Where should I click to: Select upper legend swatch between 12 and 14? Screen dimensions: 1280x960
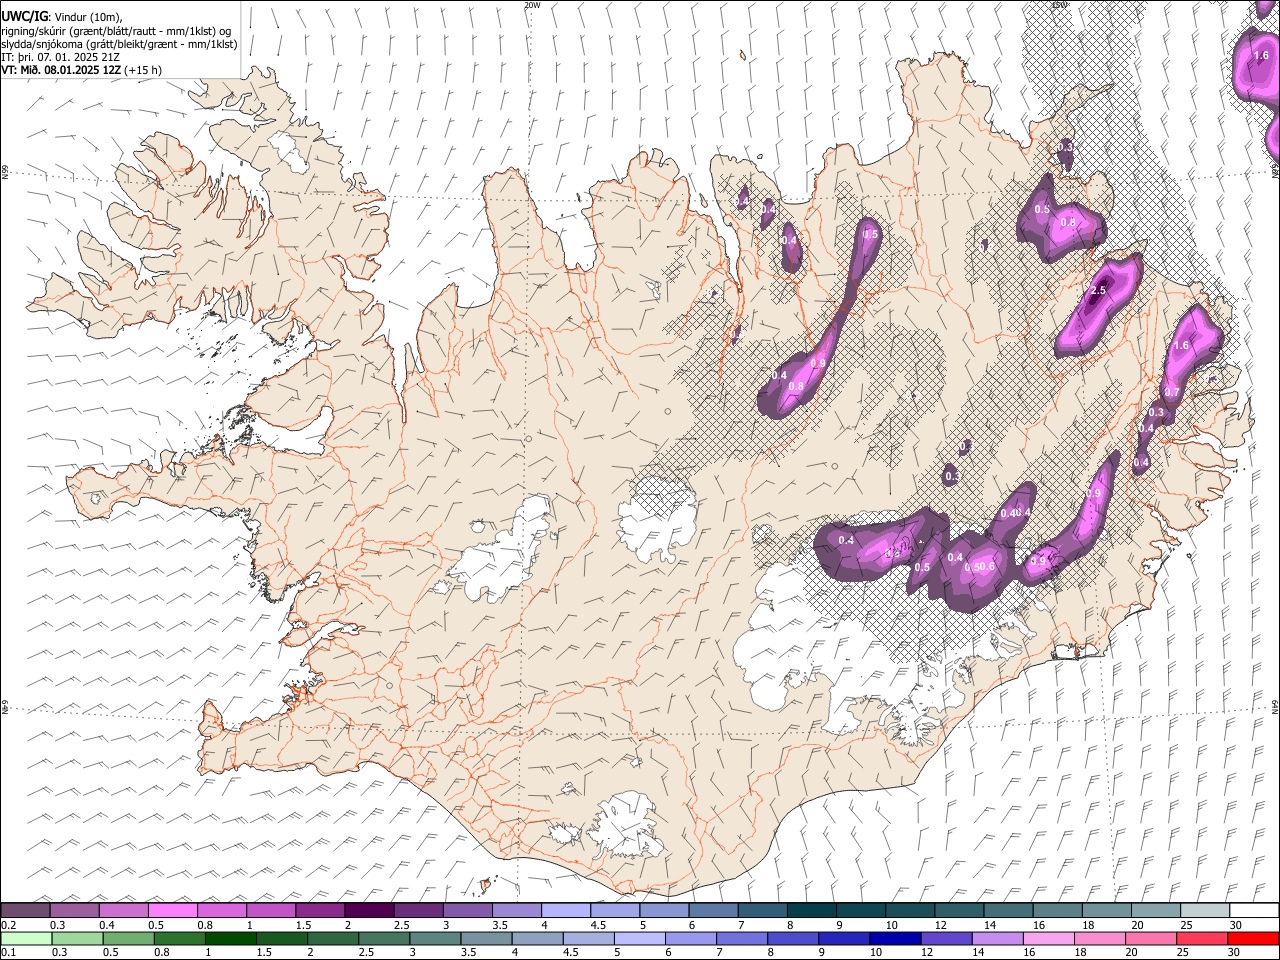[x=960, y=910]
